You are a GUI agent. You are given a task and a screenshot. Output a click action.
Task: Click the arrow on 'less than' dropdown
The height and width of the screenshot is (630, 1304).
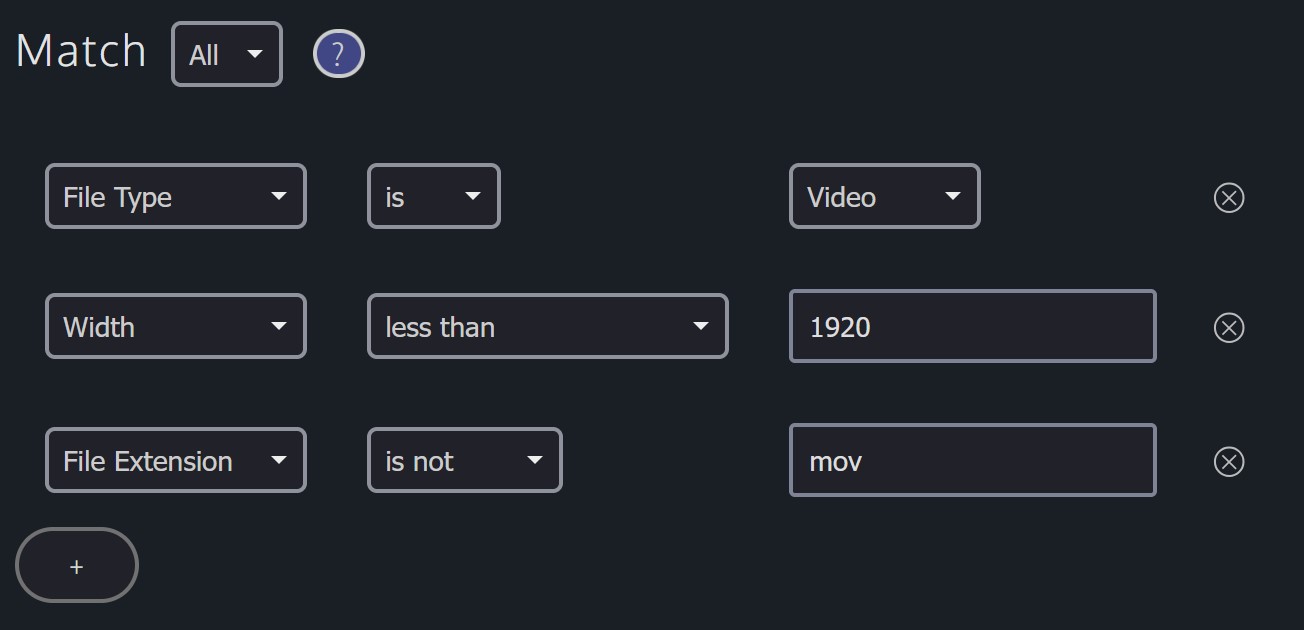pyautogui.click(x=700, y=326)
